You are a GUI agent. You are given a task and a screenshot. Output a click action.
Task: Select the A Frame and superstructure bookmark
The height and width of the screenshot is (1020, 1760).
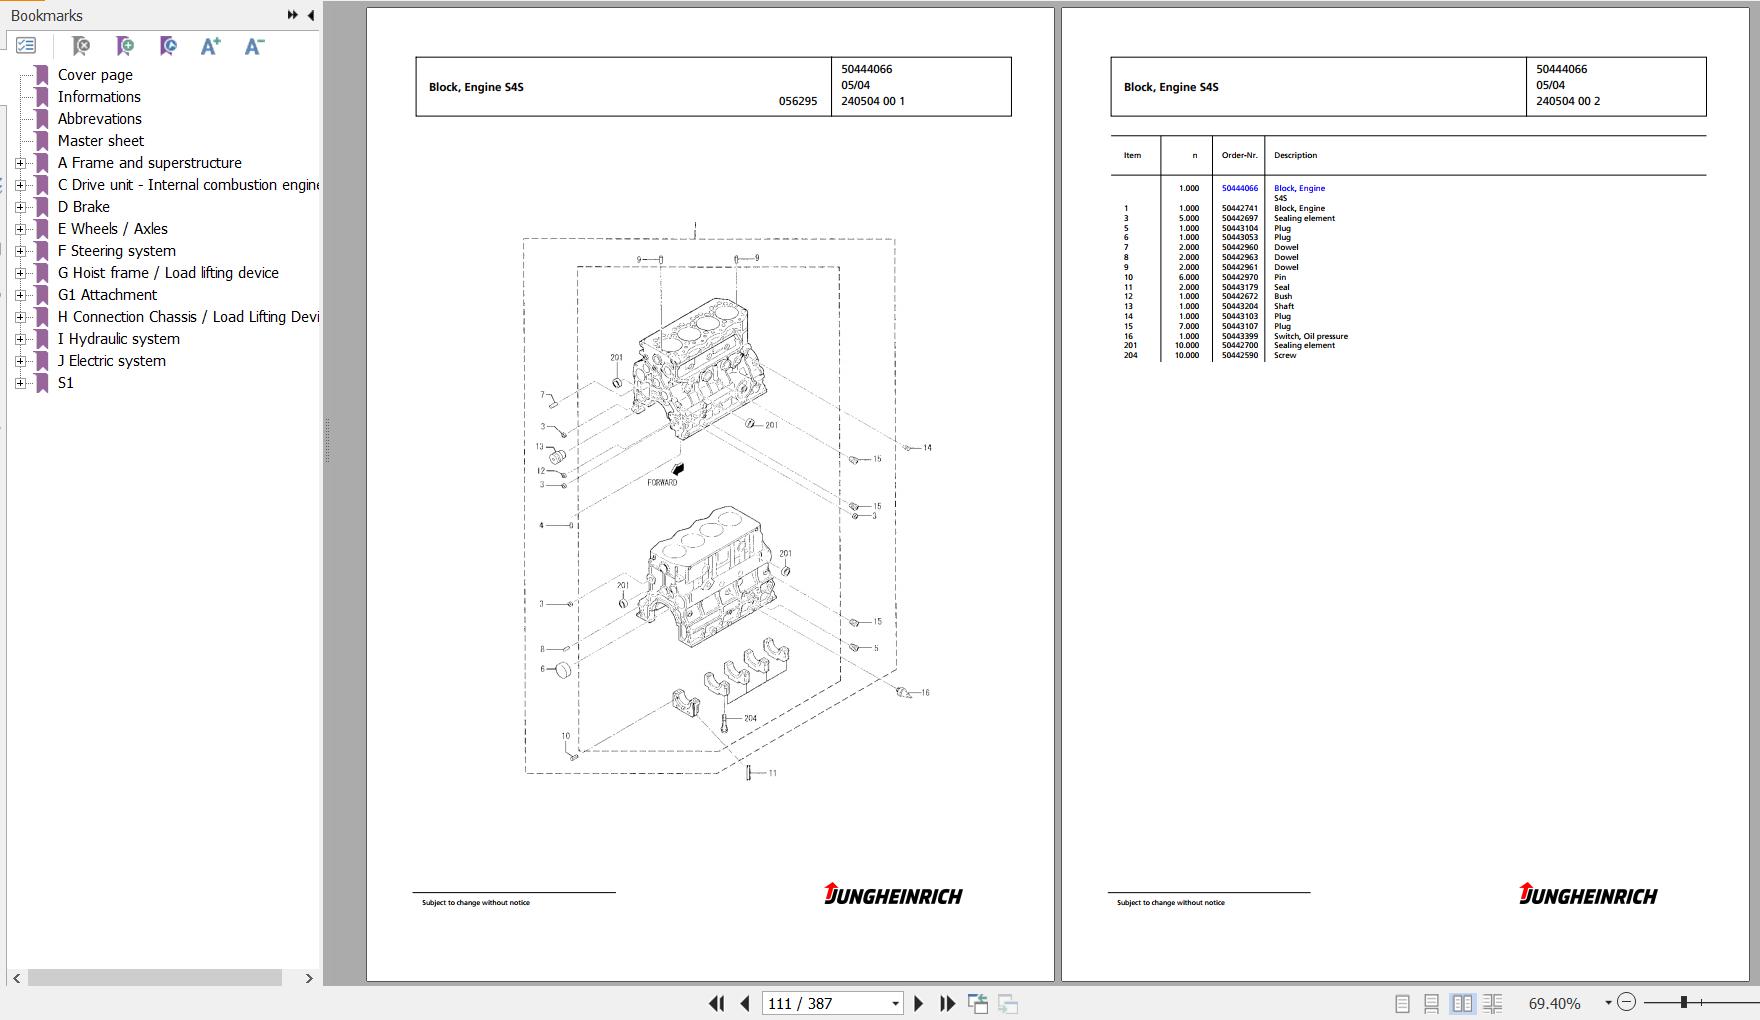tap(150, 163)
